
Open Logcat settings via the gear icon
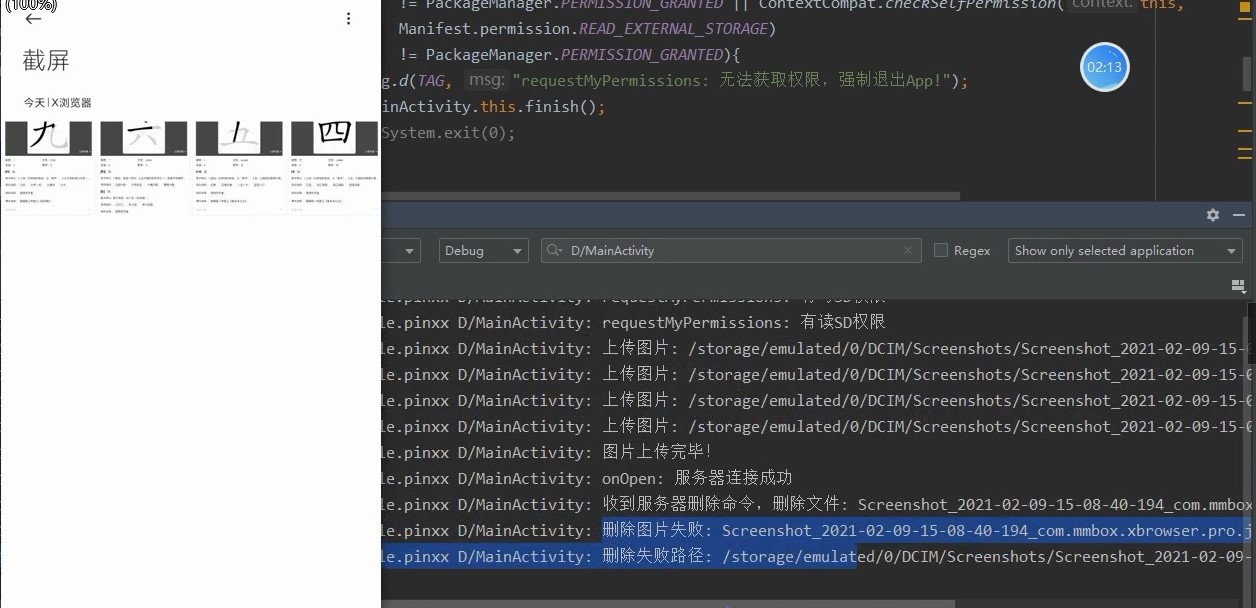point(1212,214)
